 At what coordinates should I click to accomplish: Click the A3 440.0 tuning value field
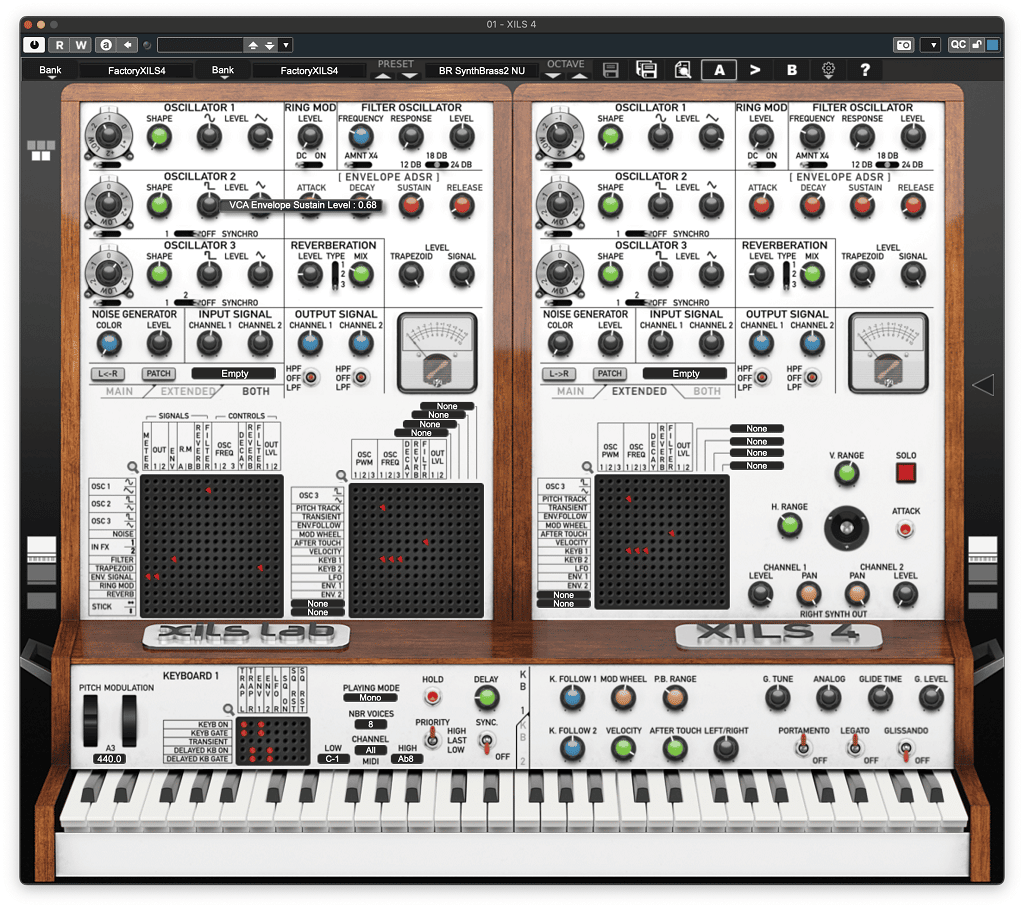109,759
